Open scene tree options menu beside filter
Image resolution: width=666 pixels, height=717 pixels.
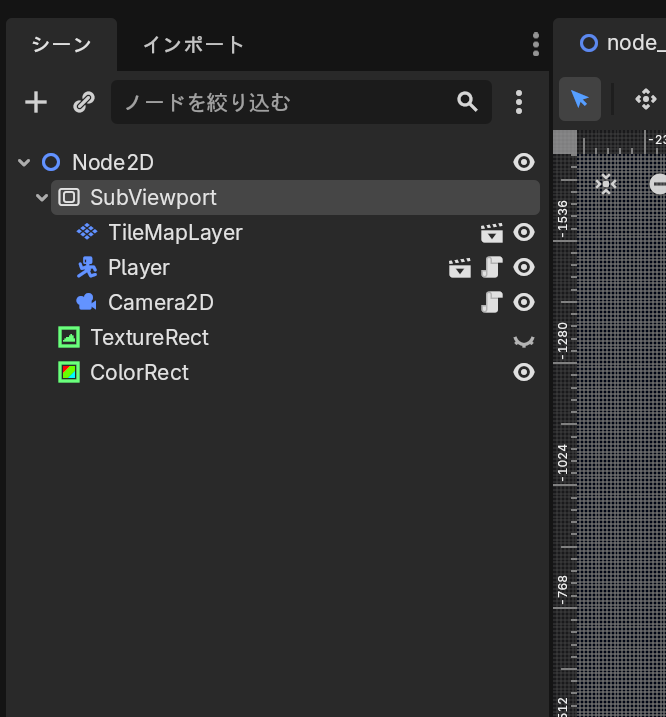[519, 102]
